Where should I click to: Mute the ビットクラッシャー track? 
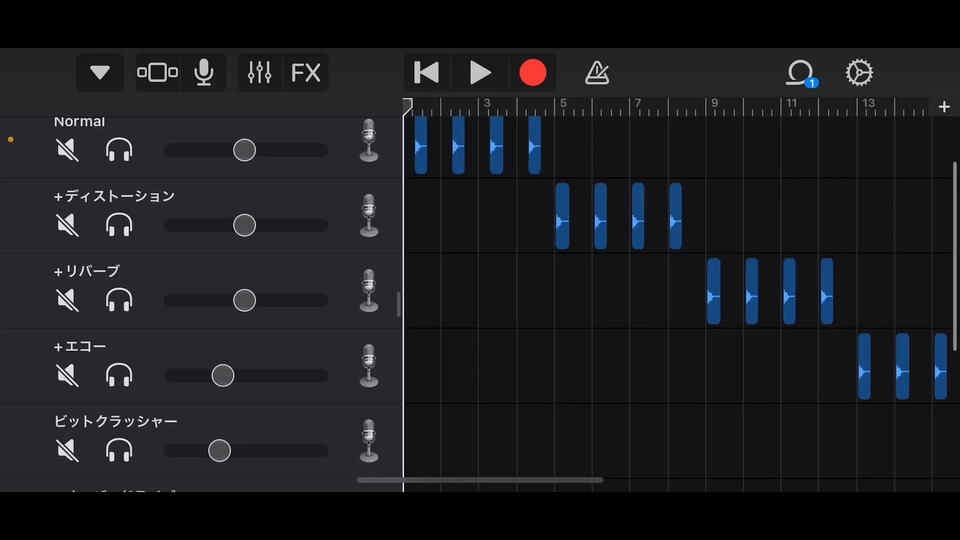[x=67, y=451]
